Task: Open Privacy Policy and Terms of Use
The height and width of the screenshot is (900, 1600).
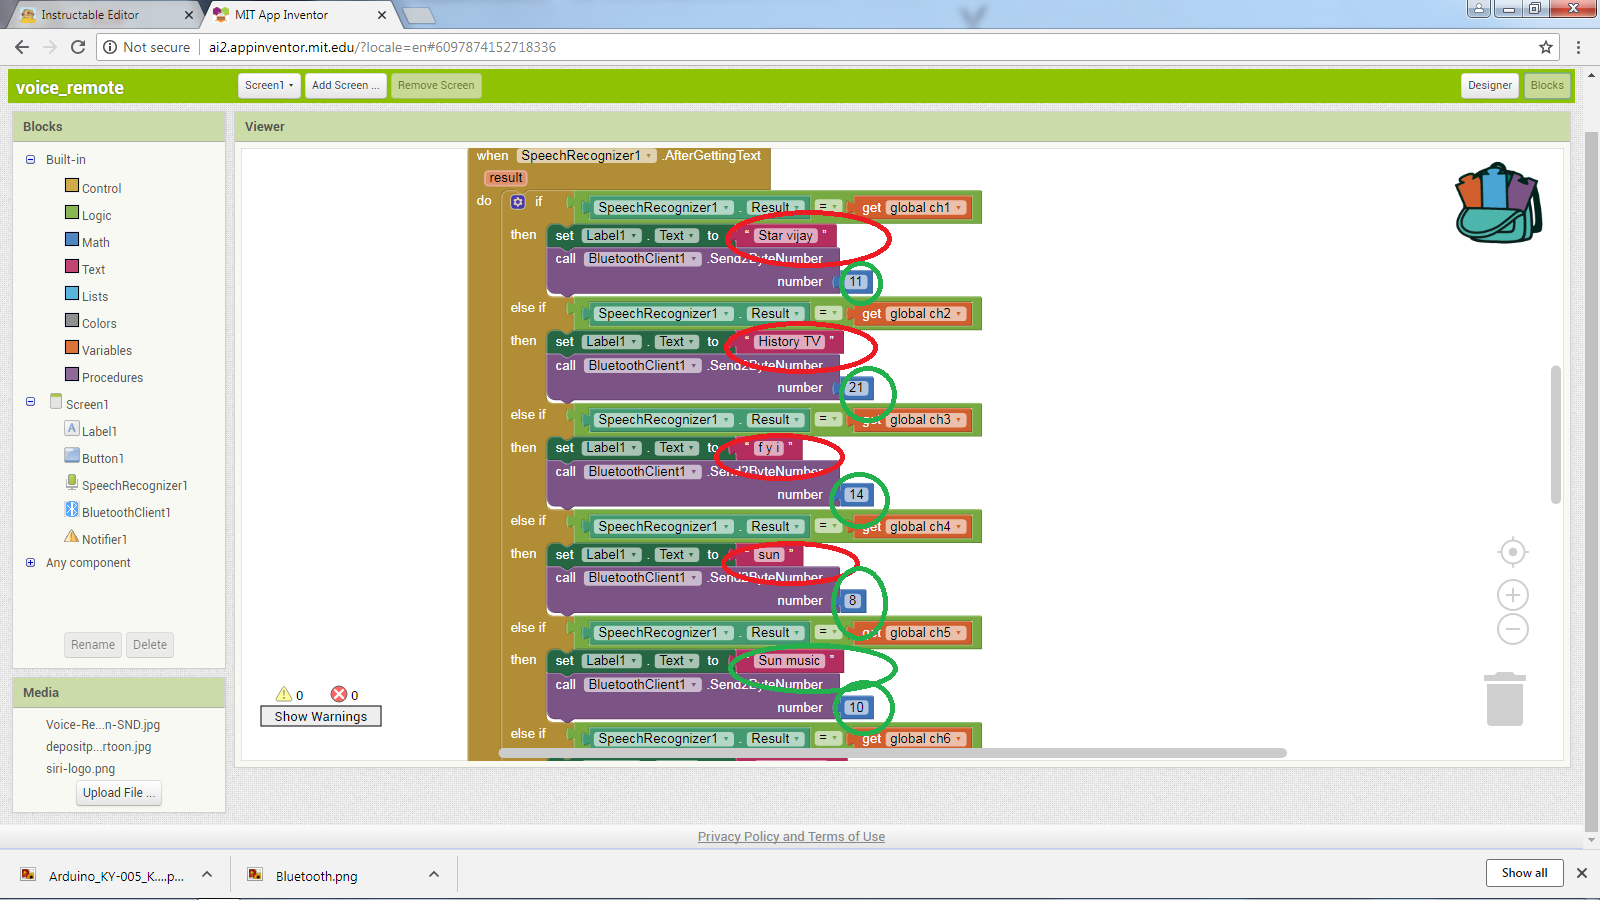Action: tap(791, 837)
